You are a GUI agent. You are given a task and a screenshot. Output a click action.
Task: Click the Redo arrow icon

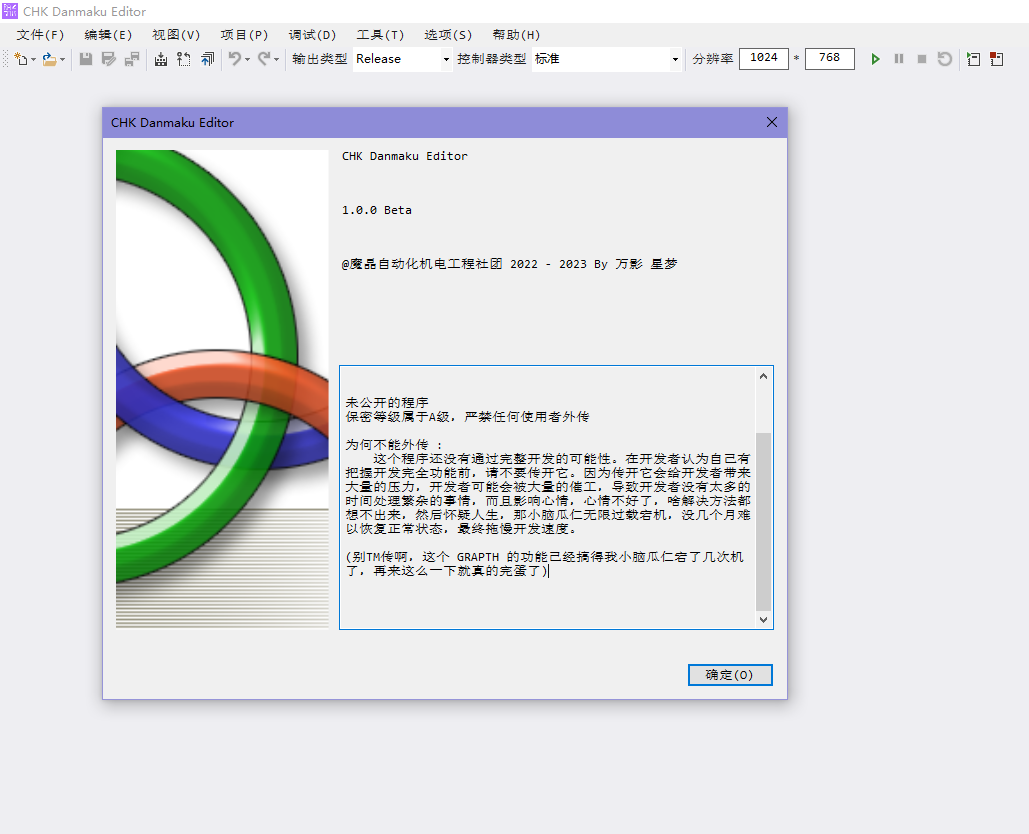click(x=264, y=59)
